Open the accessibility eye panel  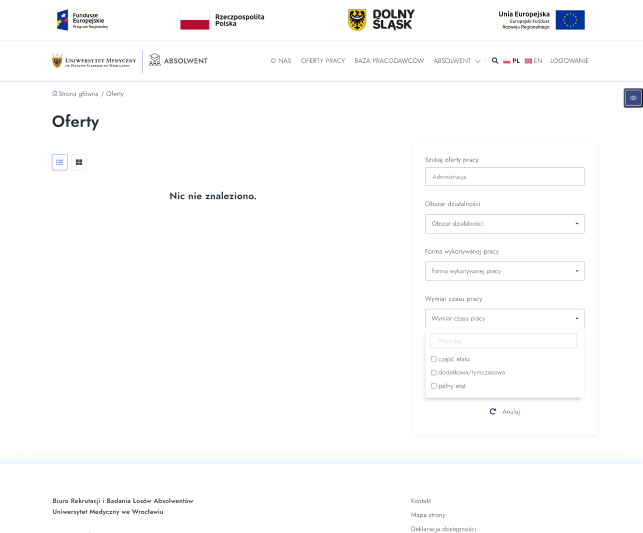[633, 97]
